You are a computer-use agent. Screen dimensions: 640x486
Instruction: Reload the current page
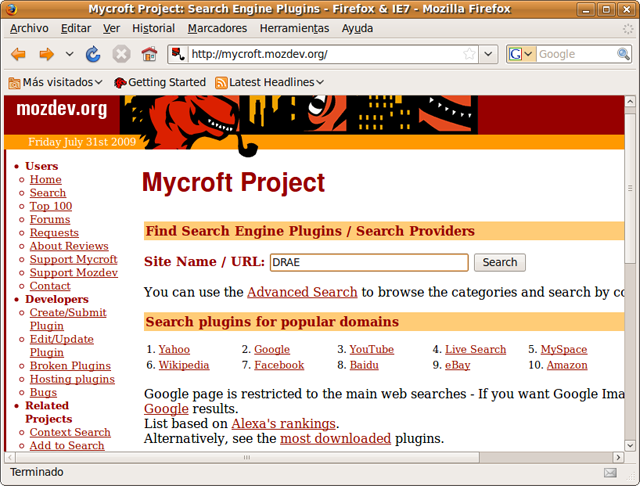tap(93, 54)
